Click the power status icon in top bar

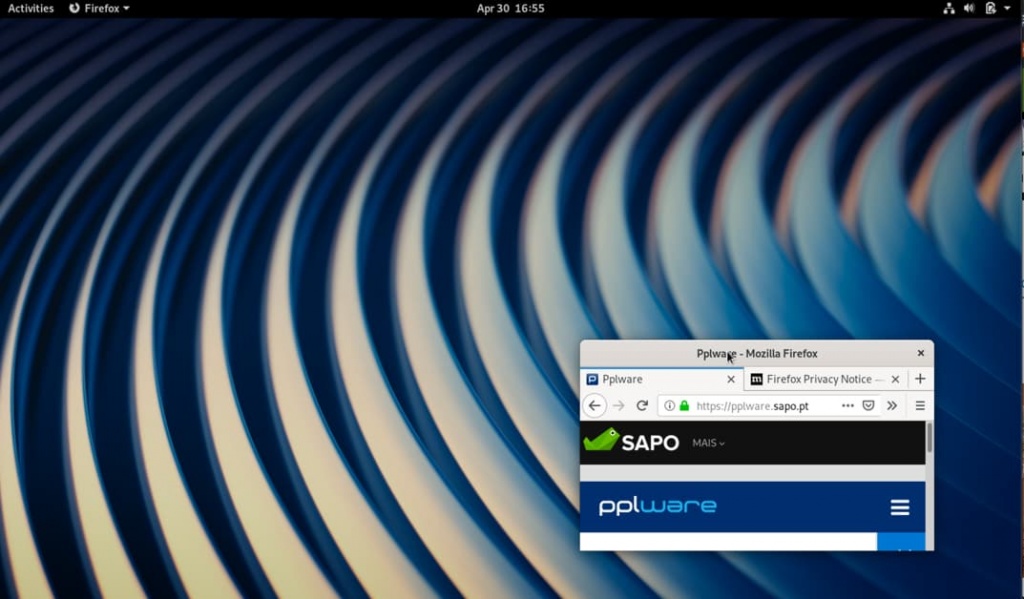coord(991,8)
